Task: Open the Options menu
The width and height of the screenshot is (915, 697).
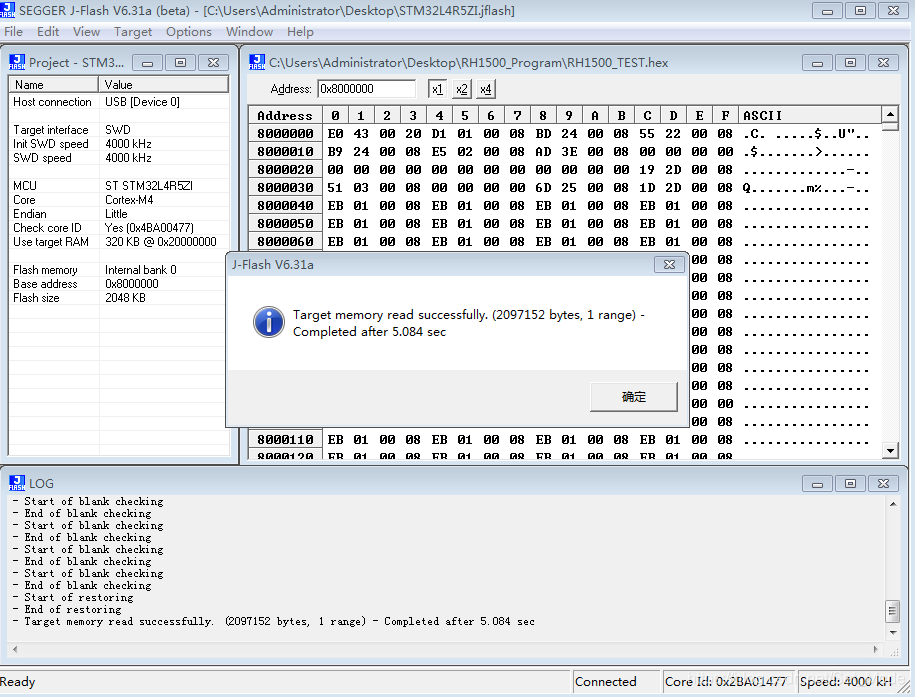Action: point(188,32)
